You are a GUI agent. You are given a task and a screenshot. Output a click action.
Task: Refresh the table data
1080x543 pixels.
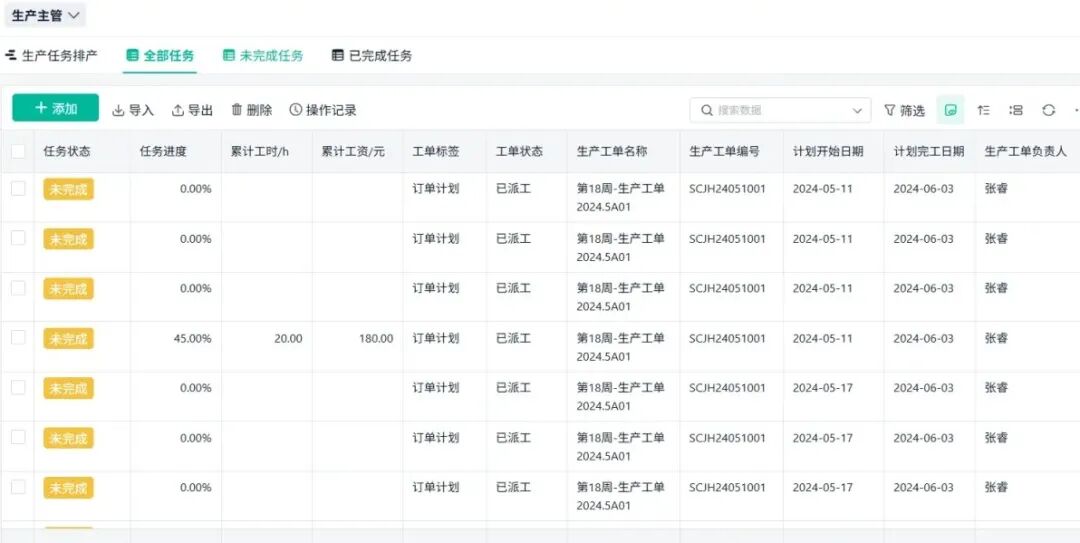pyautogui.click(x=1048, y=110)
